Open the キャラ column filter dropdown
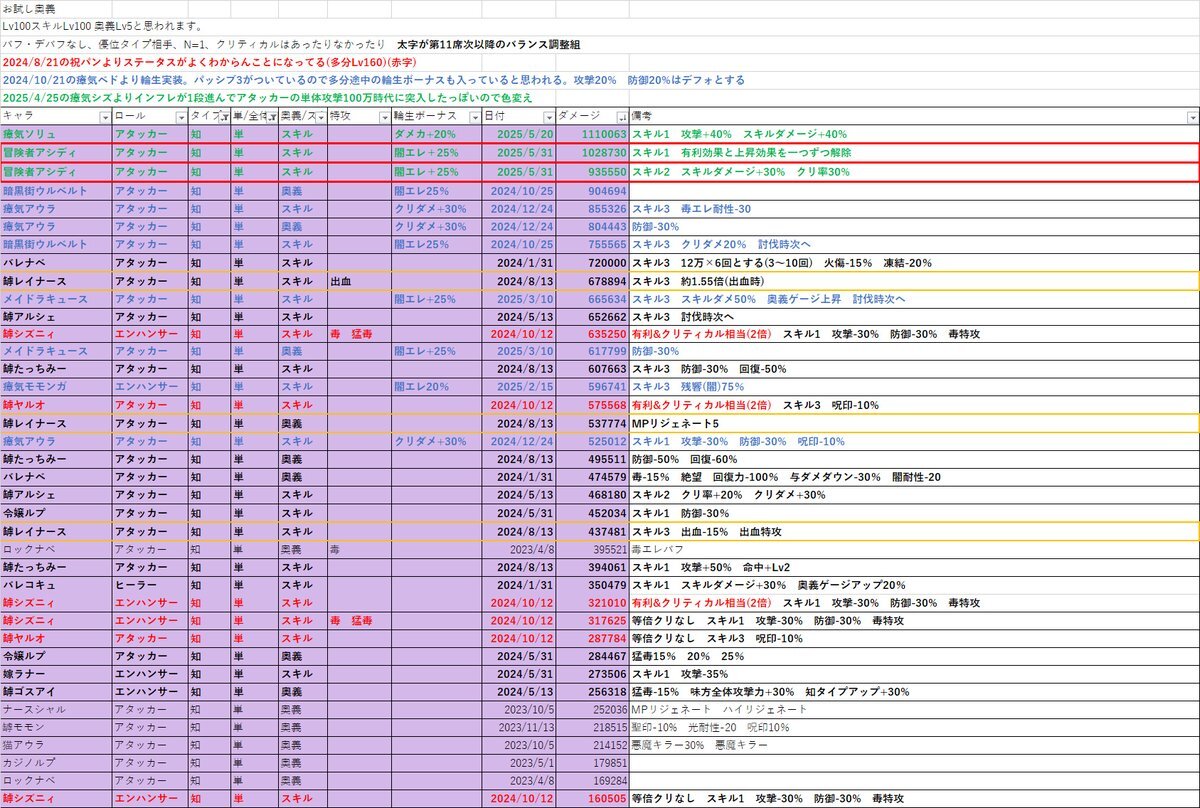The width and height of the screenshot is (1200, 808). point(104,117)
